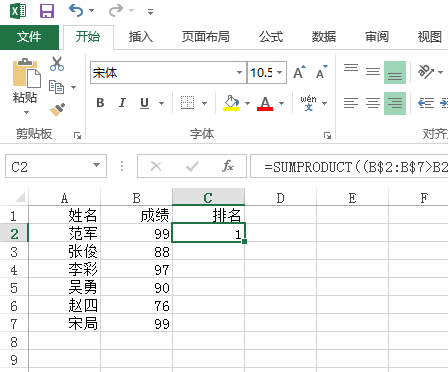The width and height of the screenshot is (448, 372).
Task: Switch to the 插入 ribbon tab
Action: point(141,37)
